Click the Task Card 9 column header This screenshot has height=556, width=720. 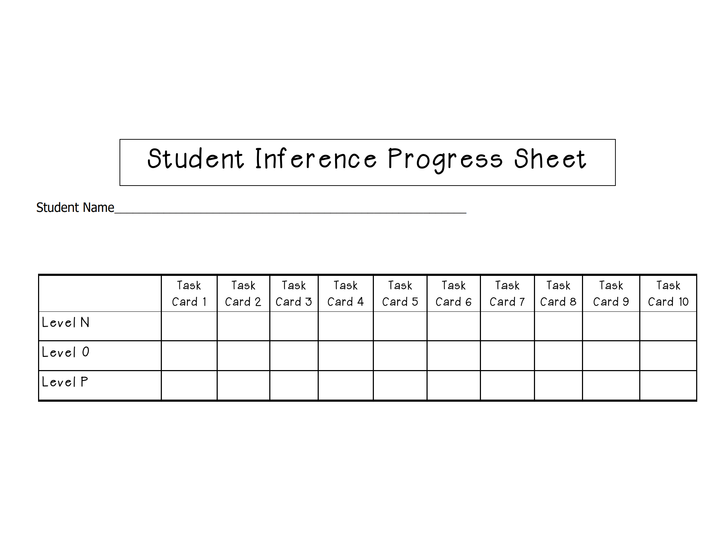tap(611, 293)
